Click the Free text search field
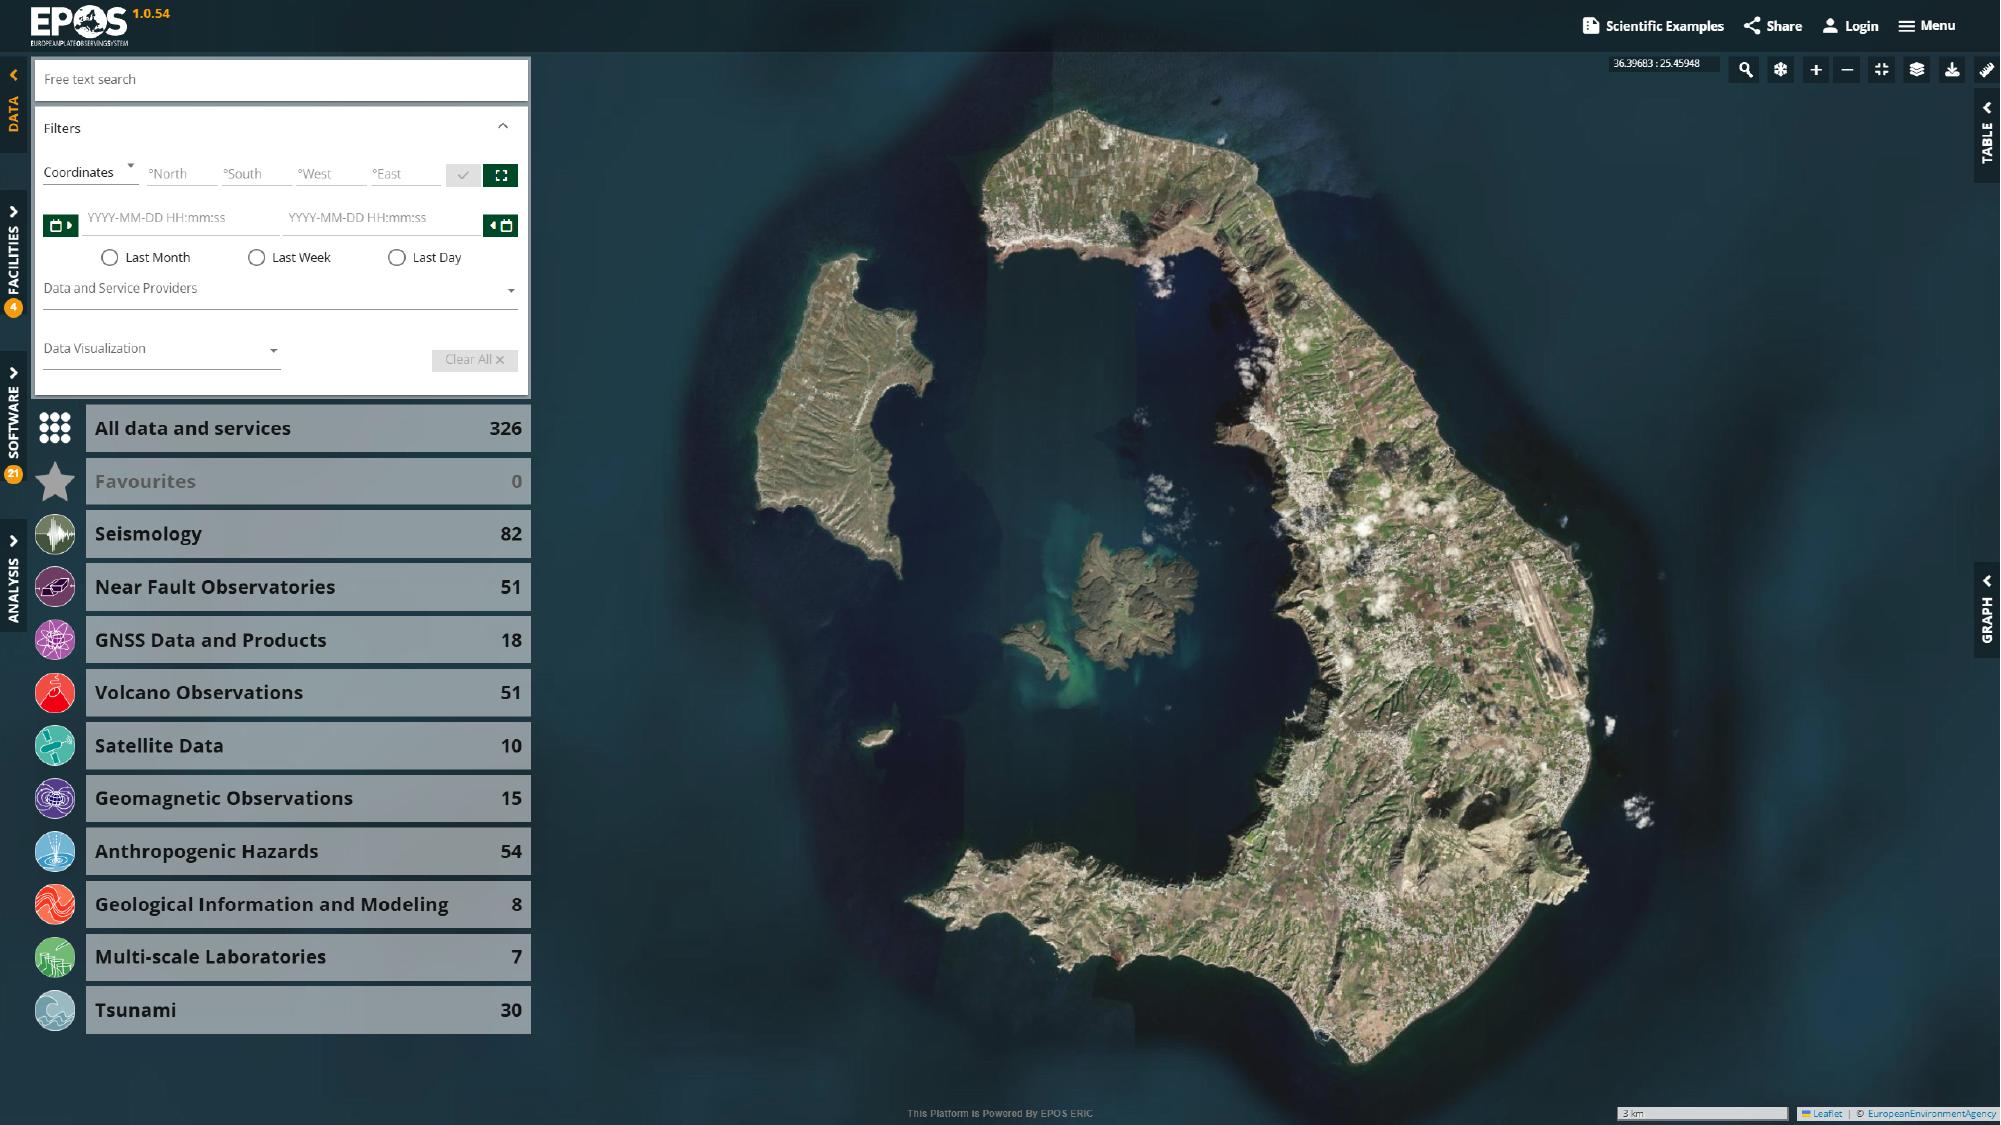The image size is (2001, 1125). pos(280,80)
